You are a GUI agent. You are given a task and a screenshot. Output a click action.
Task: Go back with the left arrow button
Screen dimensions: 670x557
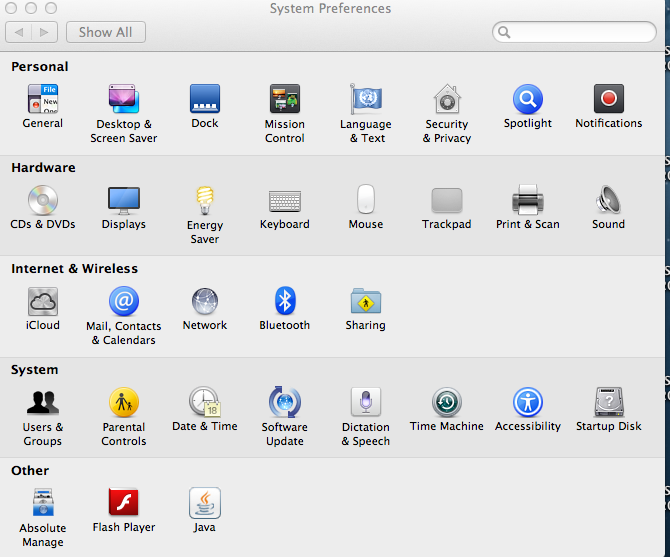click(x=18, y=32)
